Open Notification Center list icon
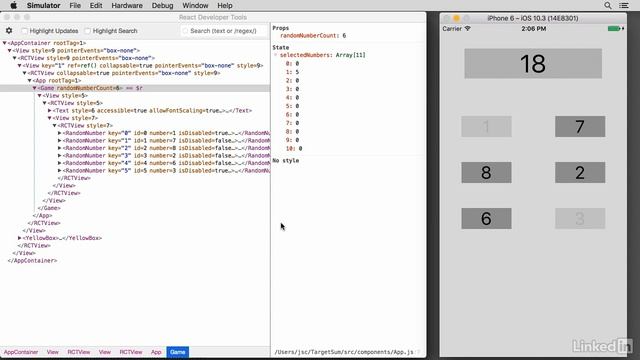 click(x=624, y=5)
